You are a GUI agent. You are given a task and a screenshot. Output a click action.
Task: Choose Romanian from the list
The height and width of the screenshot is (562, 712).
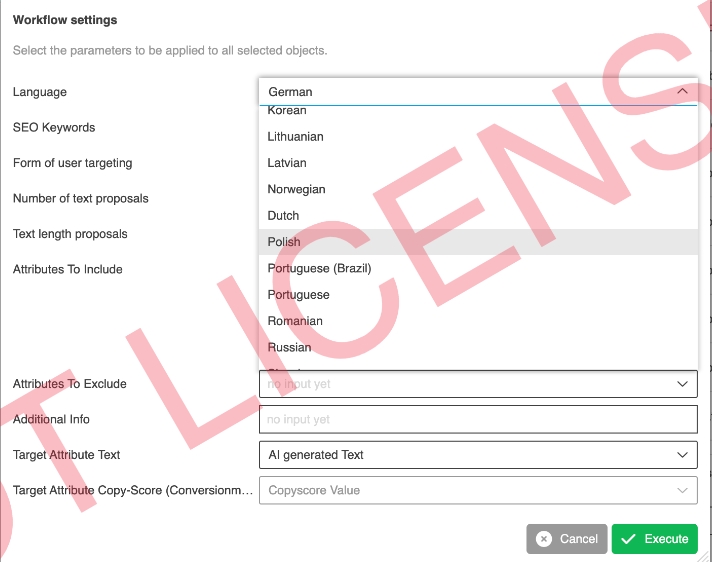[295, 321]
